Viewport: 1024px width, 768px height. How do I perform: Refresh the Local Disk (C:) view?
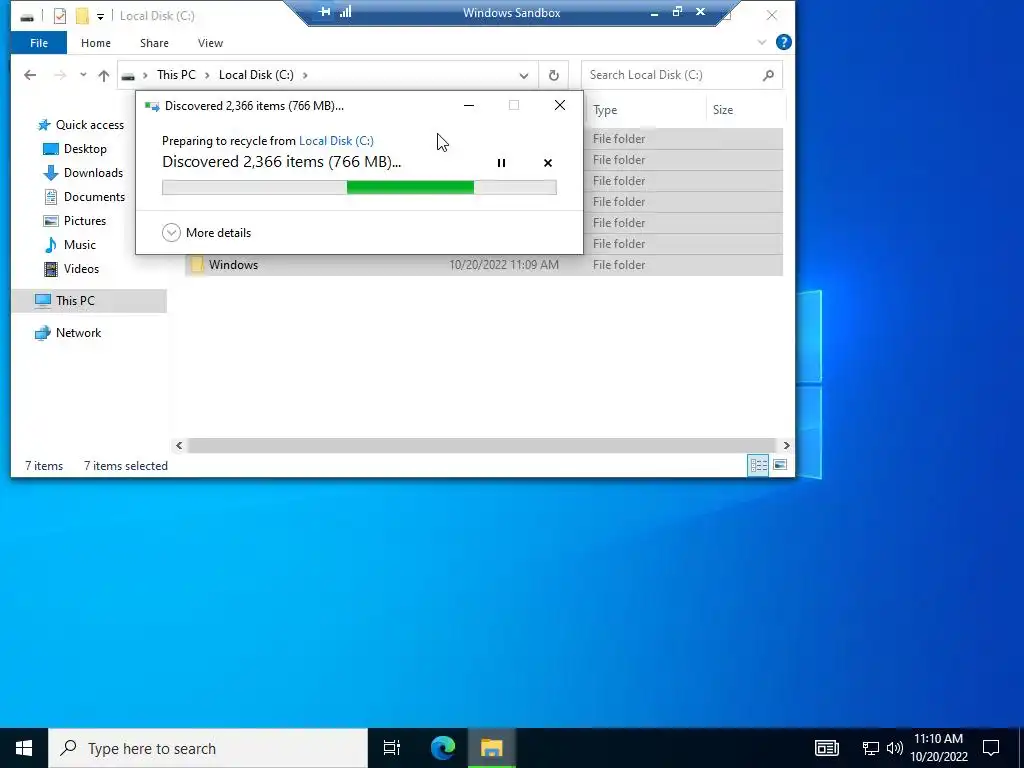click(x=554, y=75)
